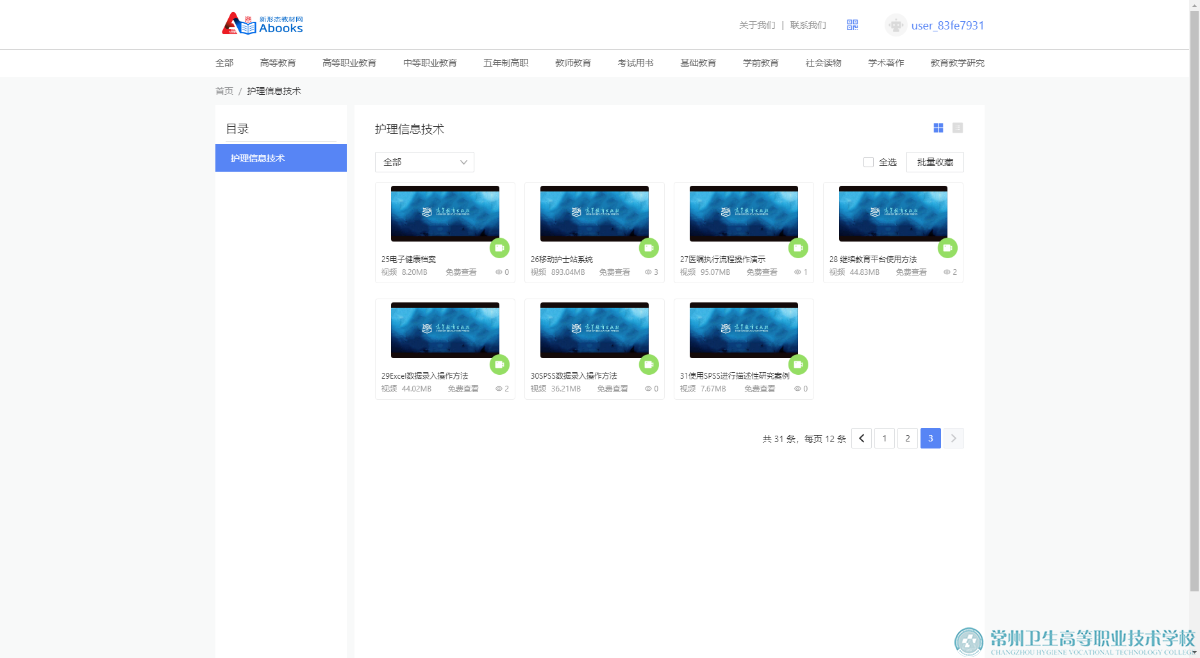Select 护理信息技术 in the sidebar catalog
This screenshot has height=658, width=1200.
280,158
